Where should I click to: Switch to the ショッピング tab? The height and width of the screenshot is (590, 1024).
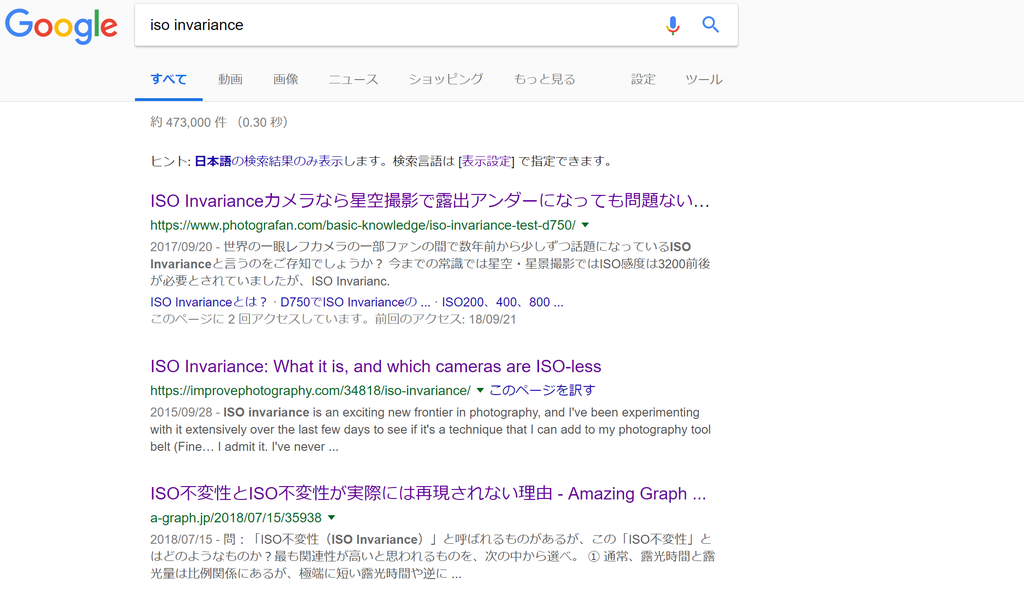click(444, 79)
